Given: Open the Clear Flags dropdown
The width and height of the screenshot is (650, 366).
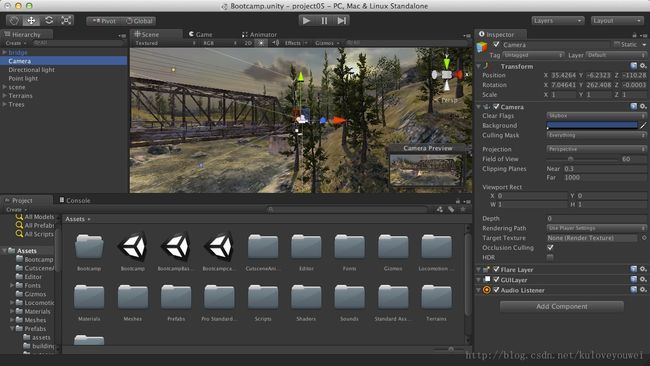Looking at the screenshot, I should point(596,116).
